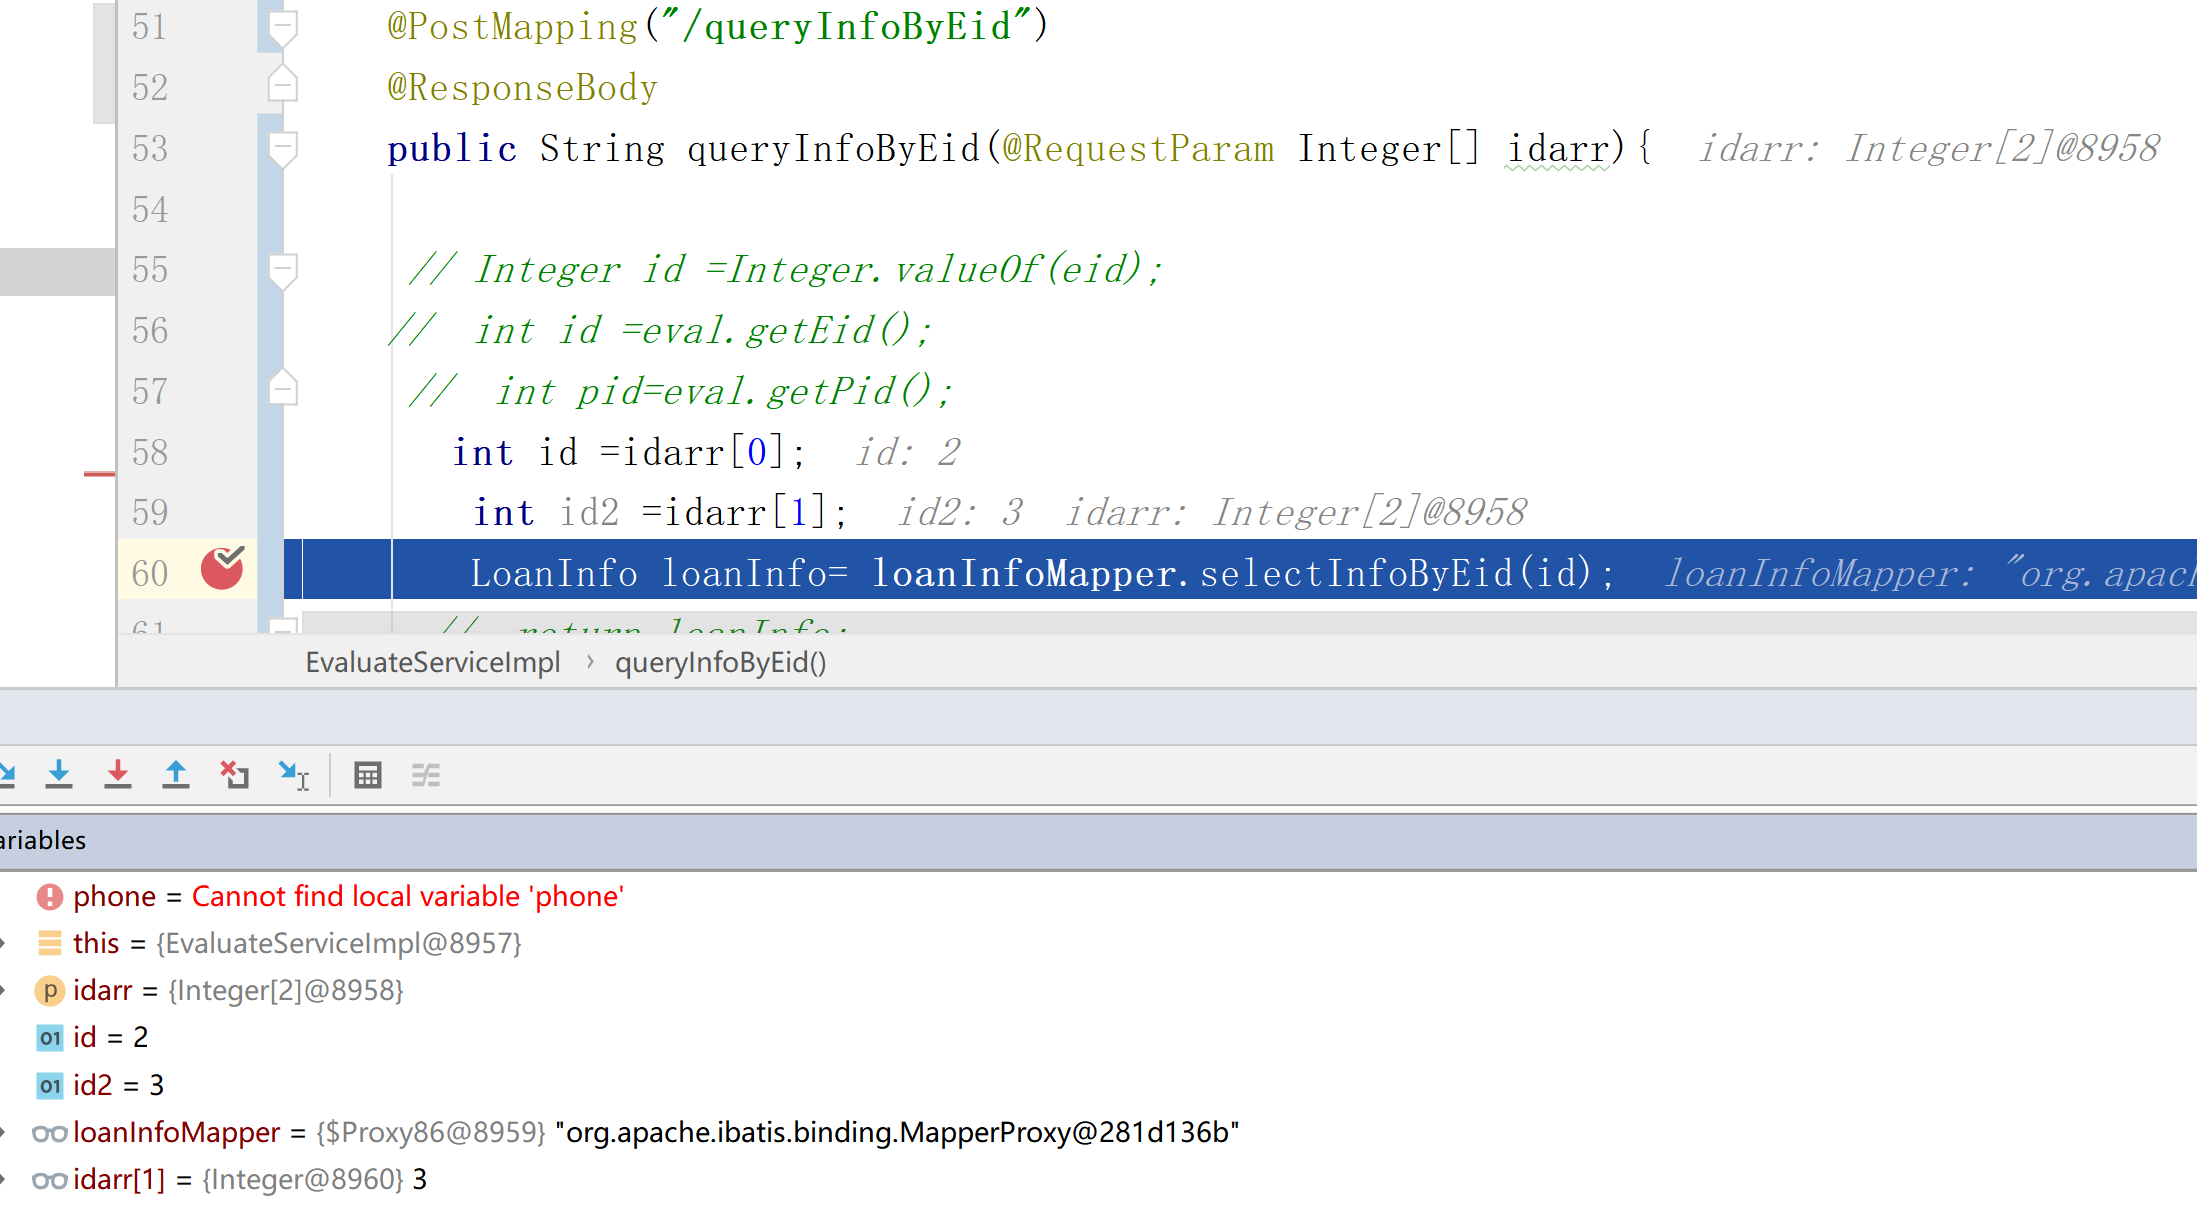
Task: Toggle fold marker at line 53
Action: (x=283, y=149)
